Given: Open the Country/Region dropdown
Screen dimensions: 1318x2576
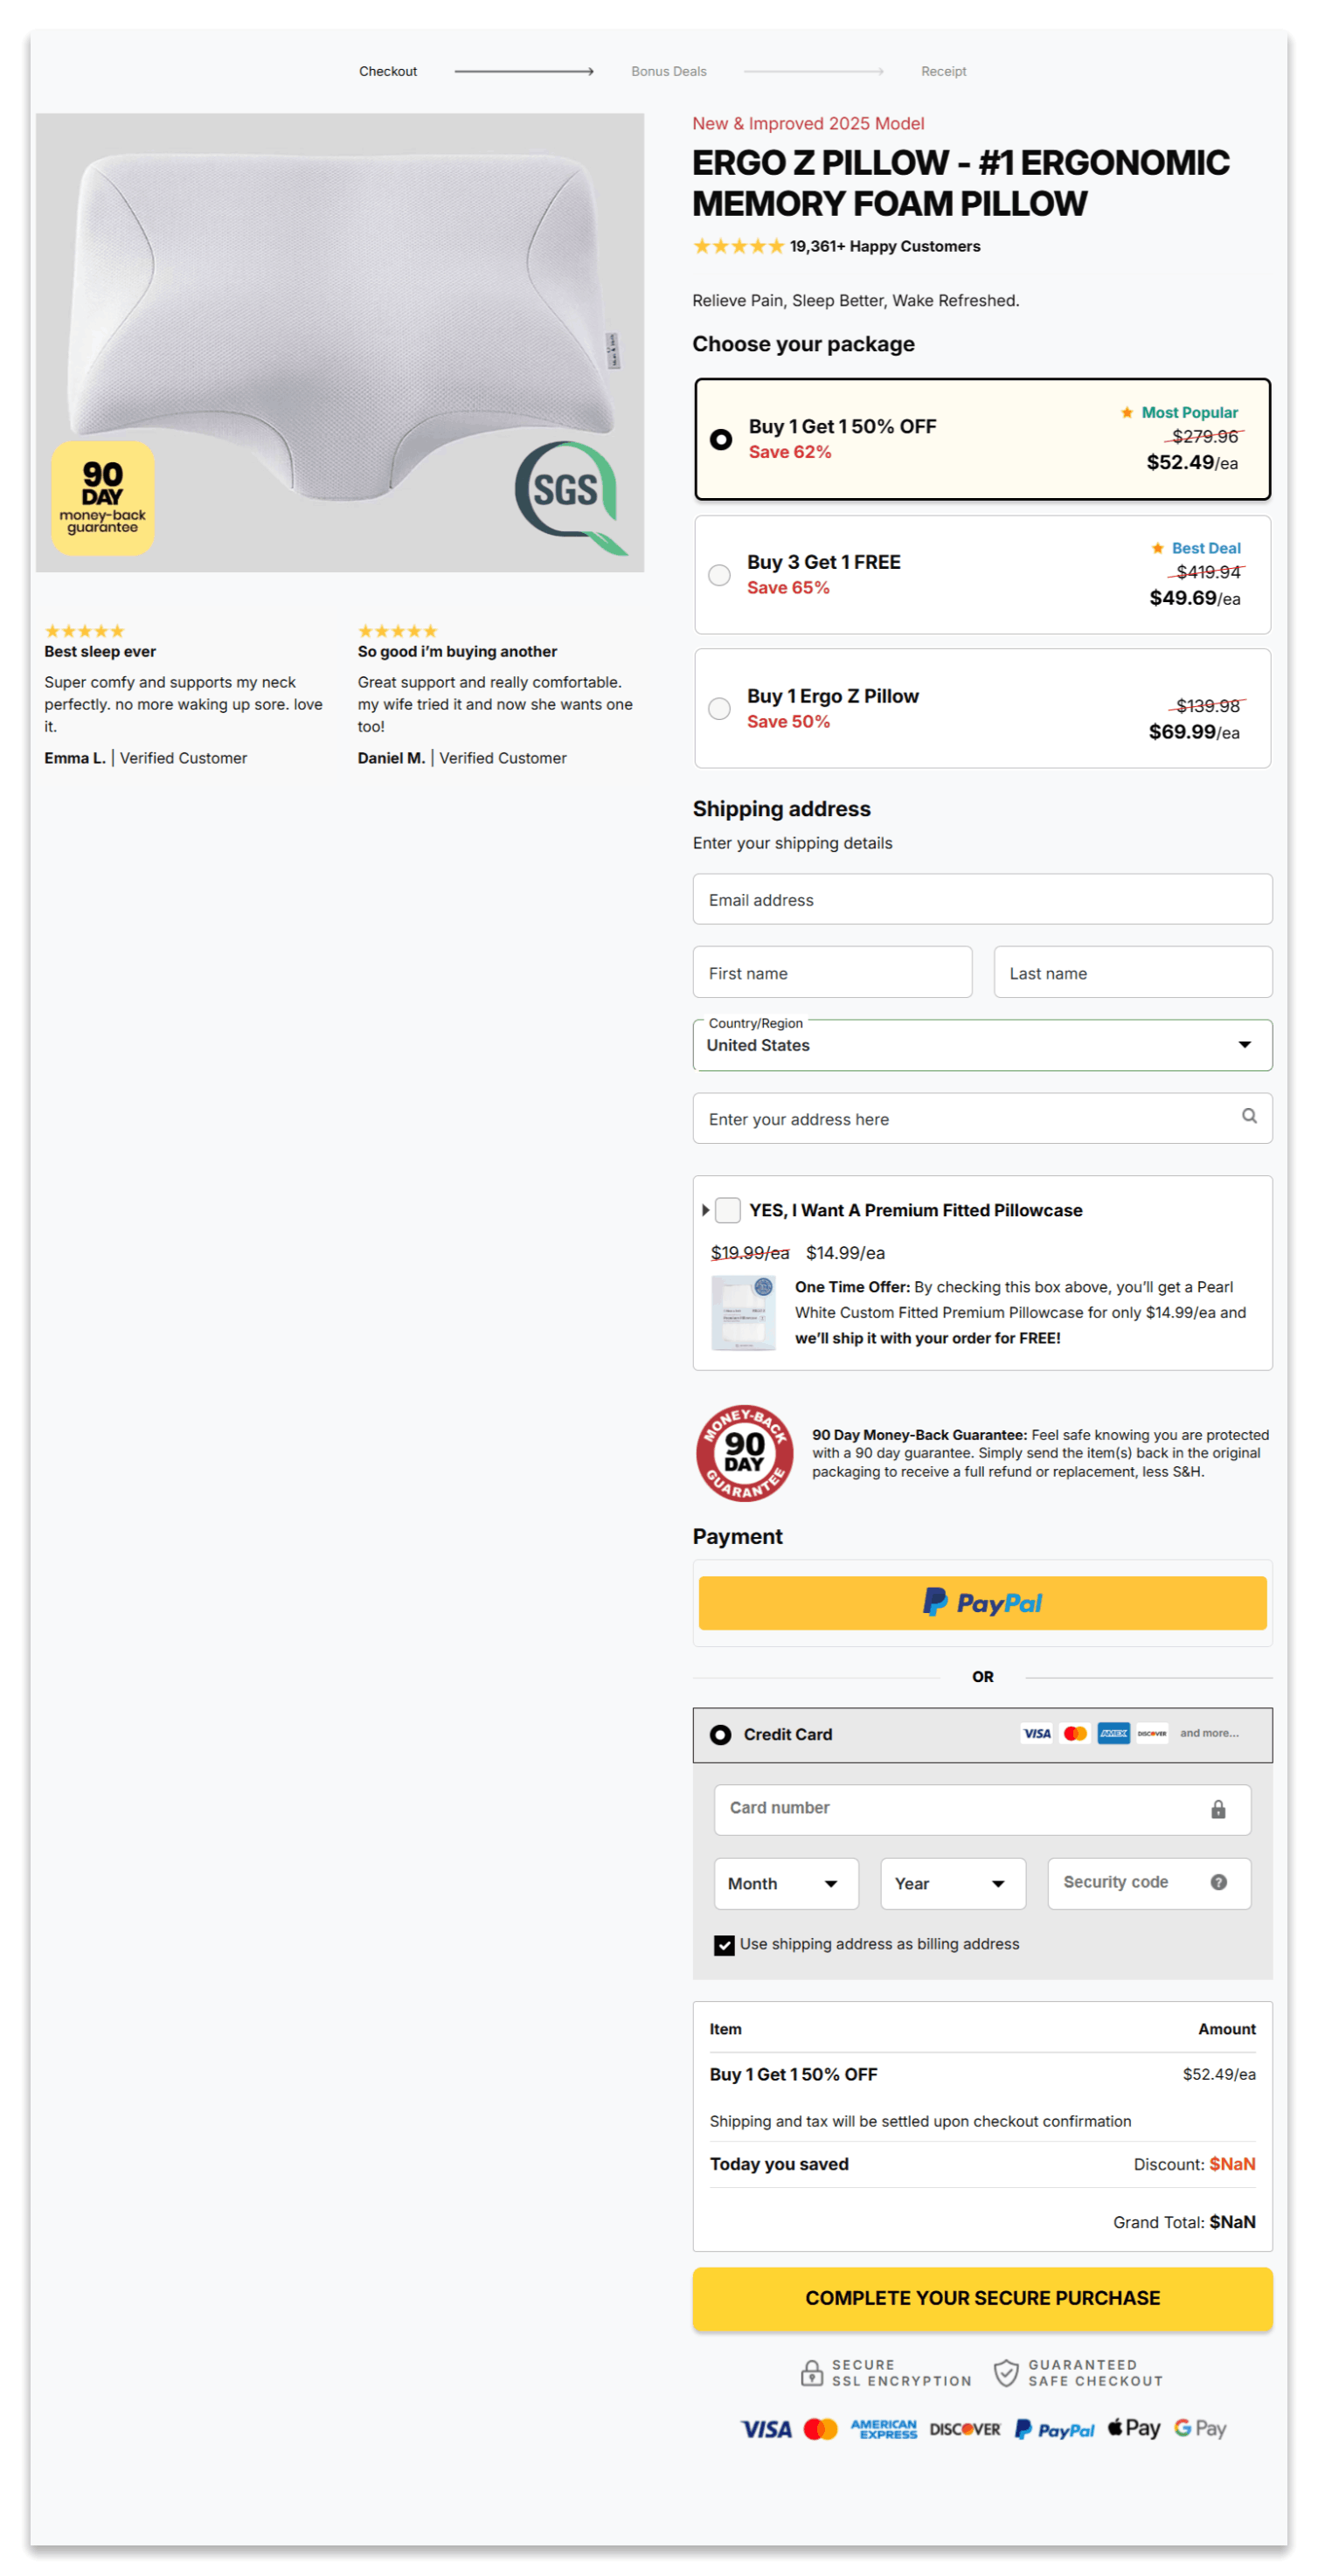Looking at the screenshot, I should [982, 1045].
